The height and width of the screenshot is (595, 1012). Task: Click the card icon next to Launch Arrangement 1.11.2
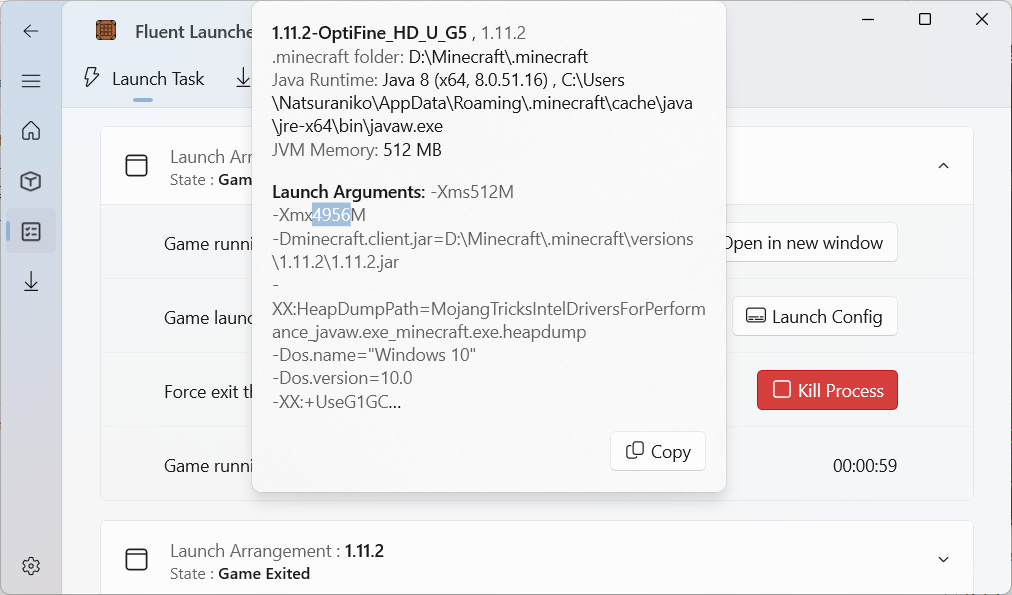tap(136, 560)
